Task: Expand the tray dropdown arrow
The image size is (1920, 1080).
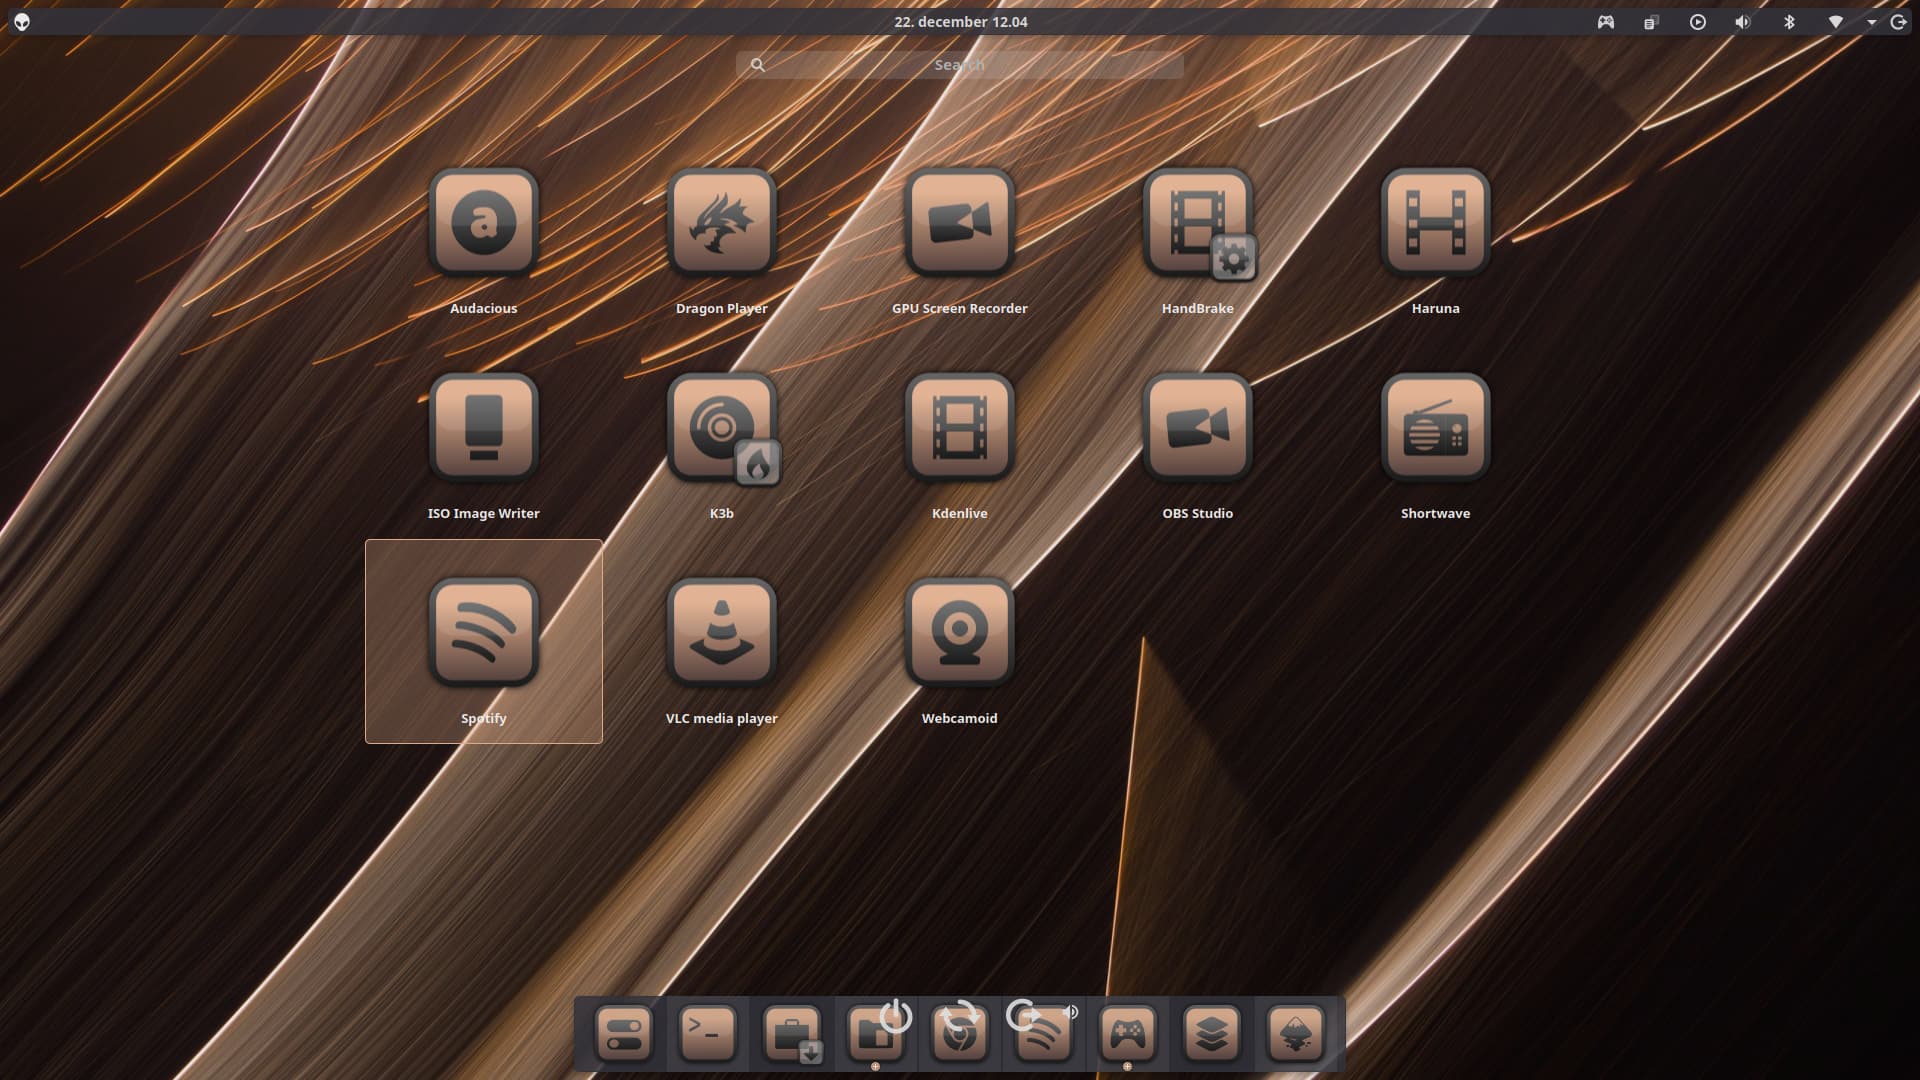Action: click(1871, 22)
